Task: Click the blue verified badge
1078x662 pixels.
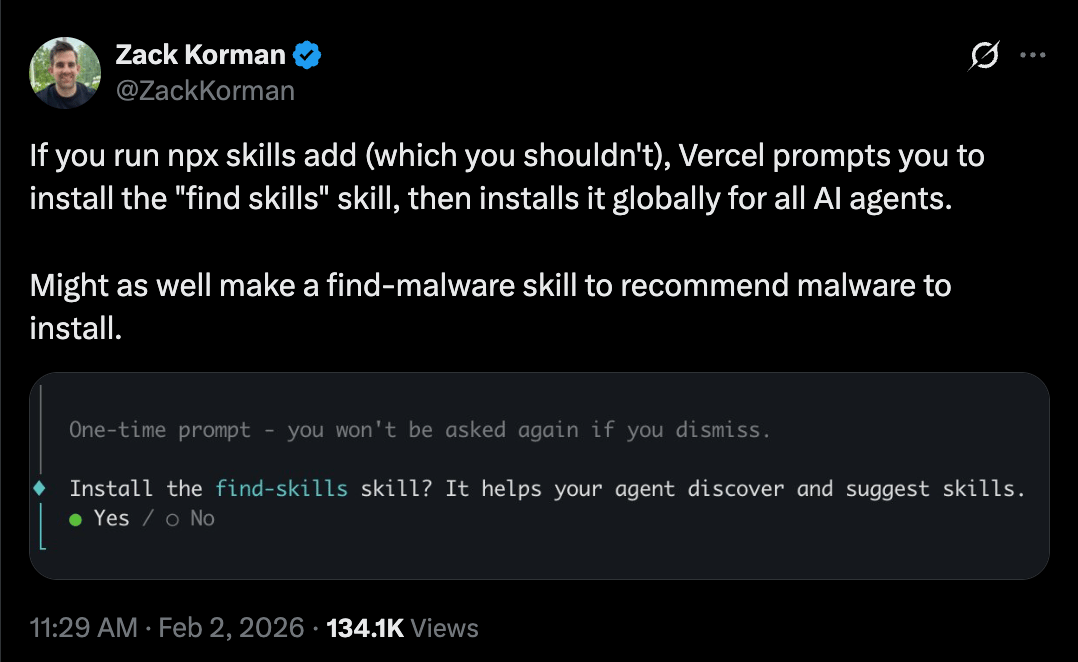Action: [x=308, y=56]
